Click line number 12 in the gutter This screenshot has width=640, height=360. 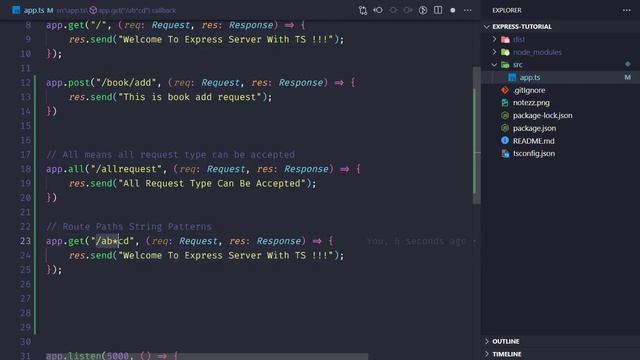click(x=25, y=82)
